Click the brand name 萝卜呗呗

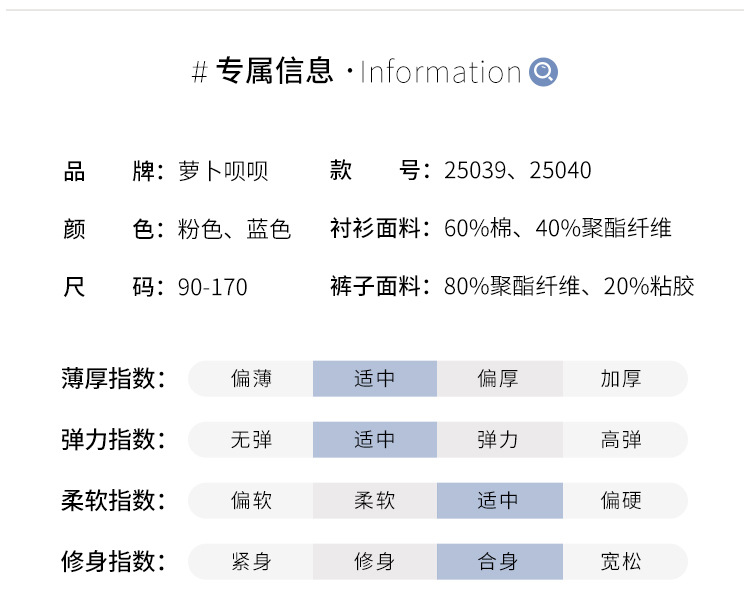(x=223, y=171)
